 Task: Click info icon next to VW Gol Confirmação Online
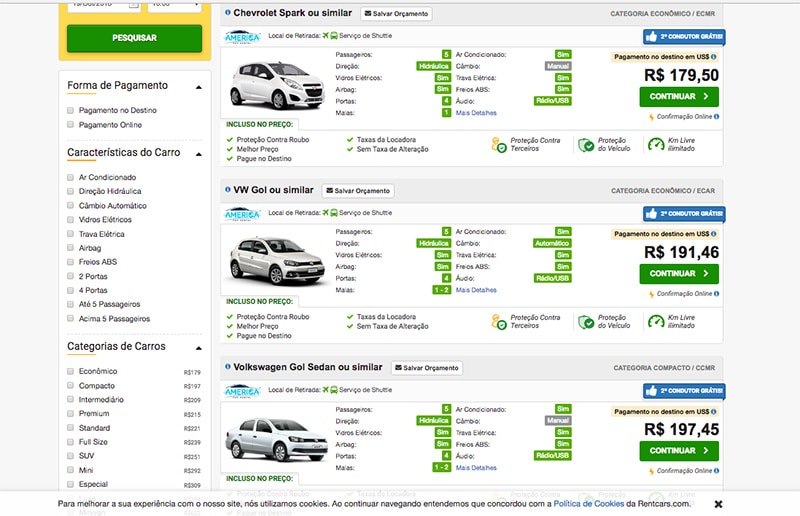click(716, 293)
